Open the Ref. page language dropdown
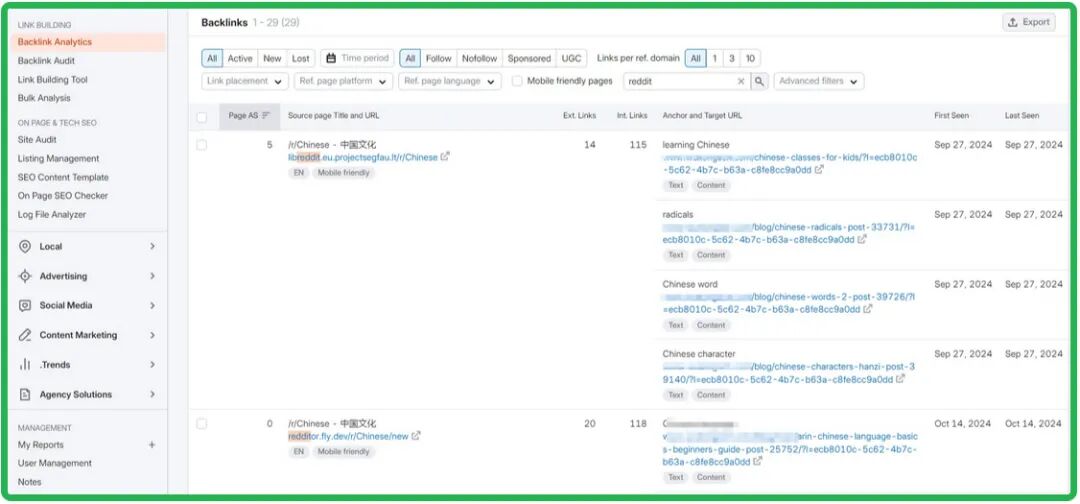Image resolution: width=1080 pixels, height=504 pixels. 449,82
